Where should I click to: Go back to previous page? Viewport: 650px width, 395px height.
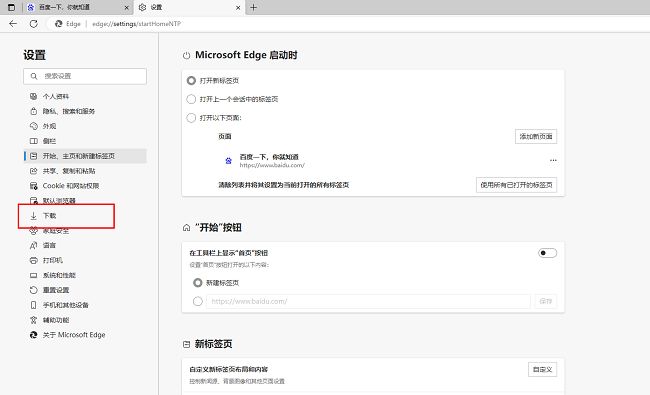point(13,24)
